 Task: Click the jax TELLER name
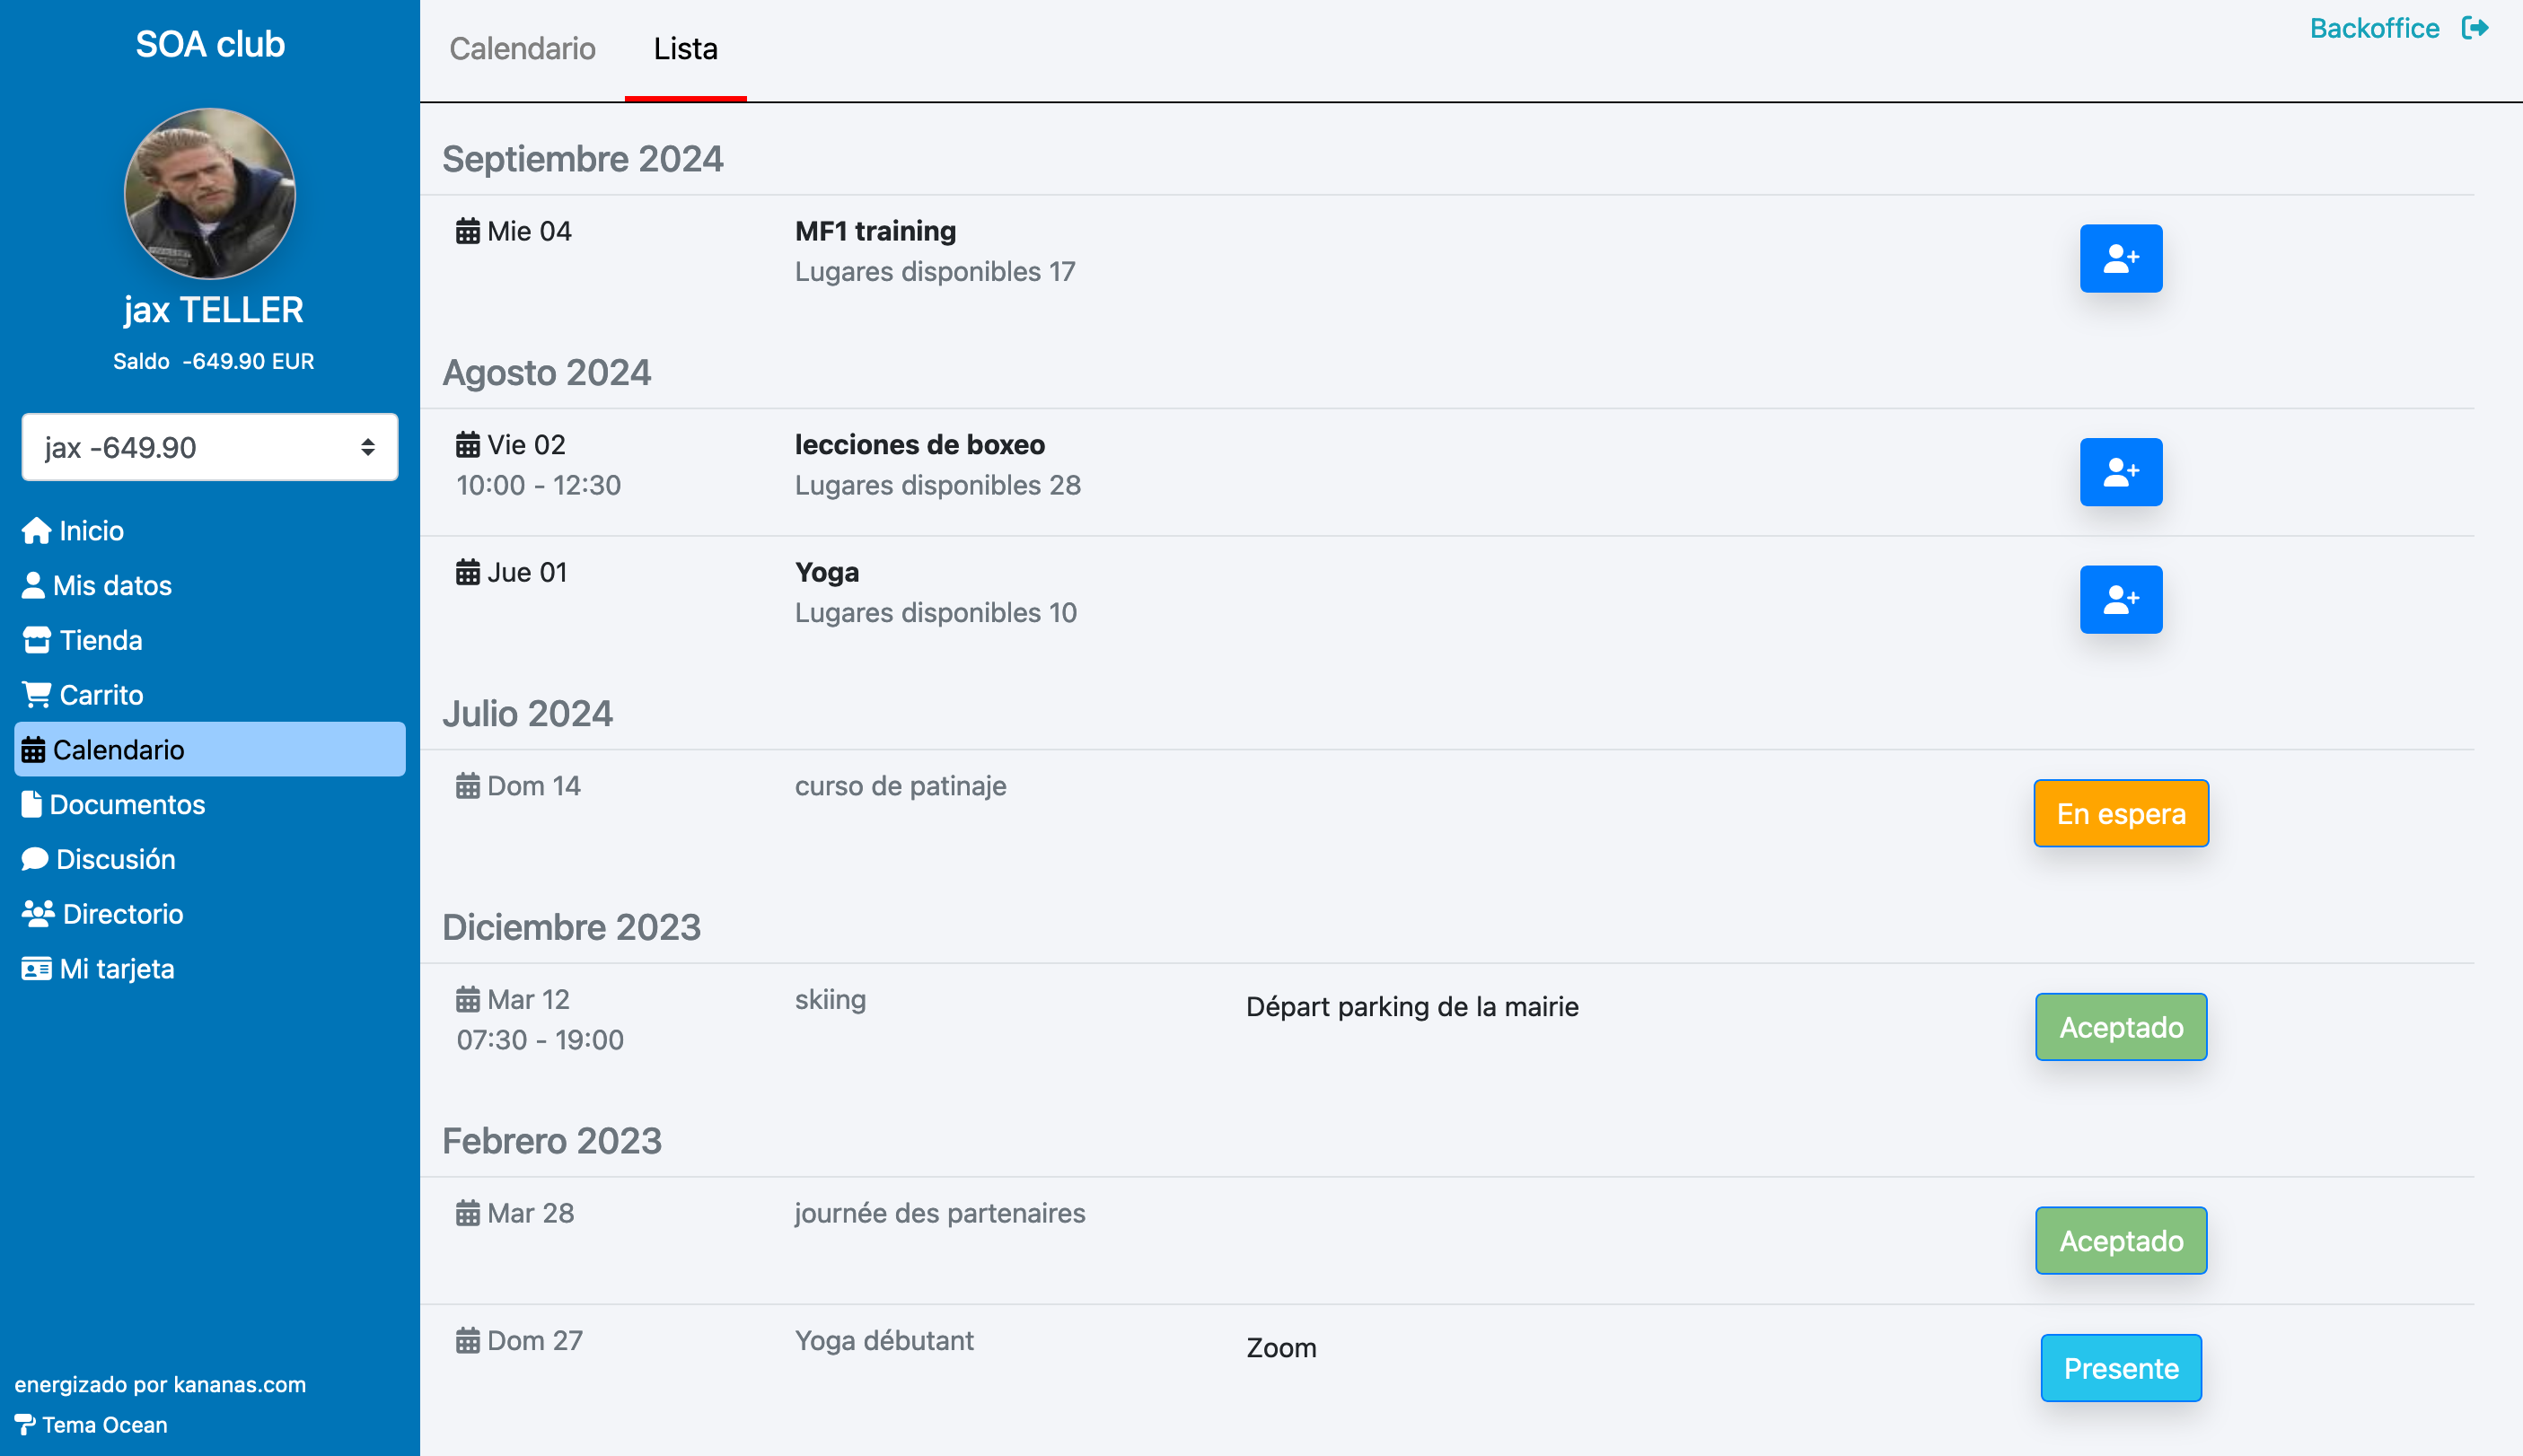click(213, 310)
